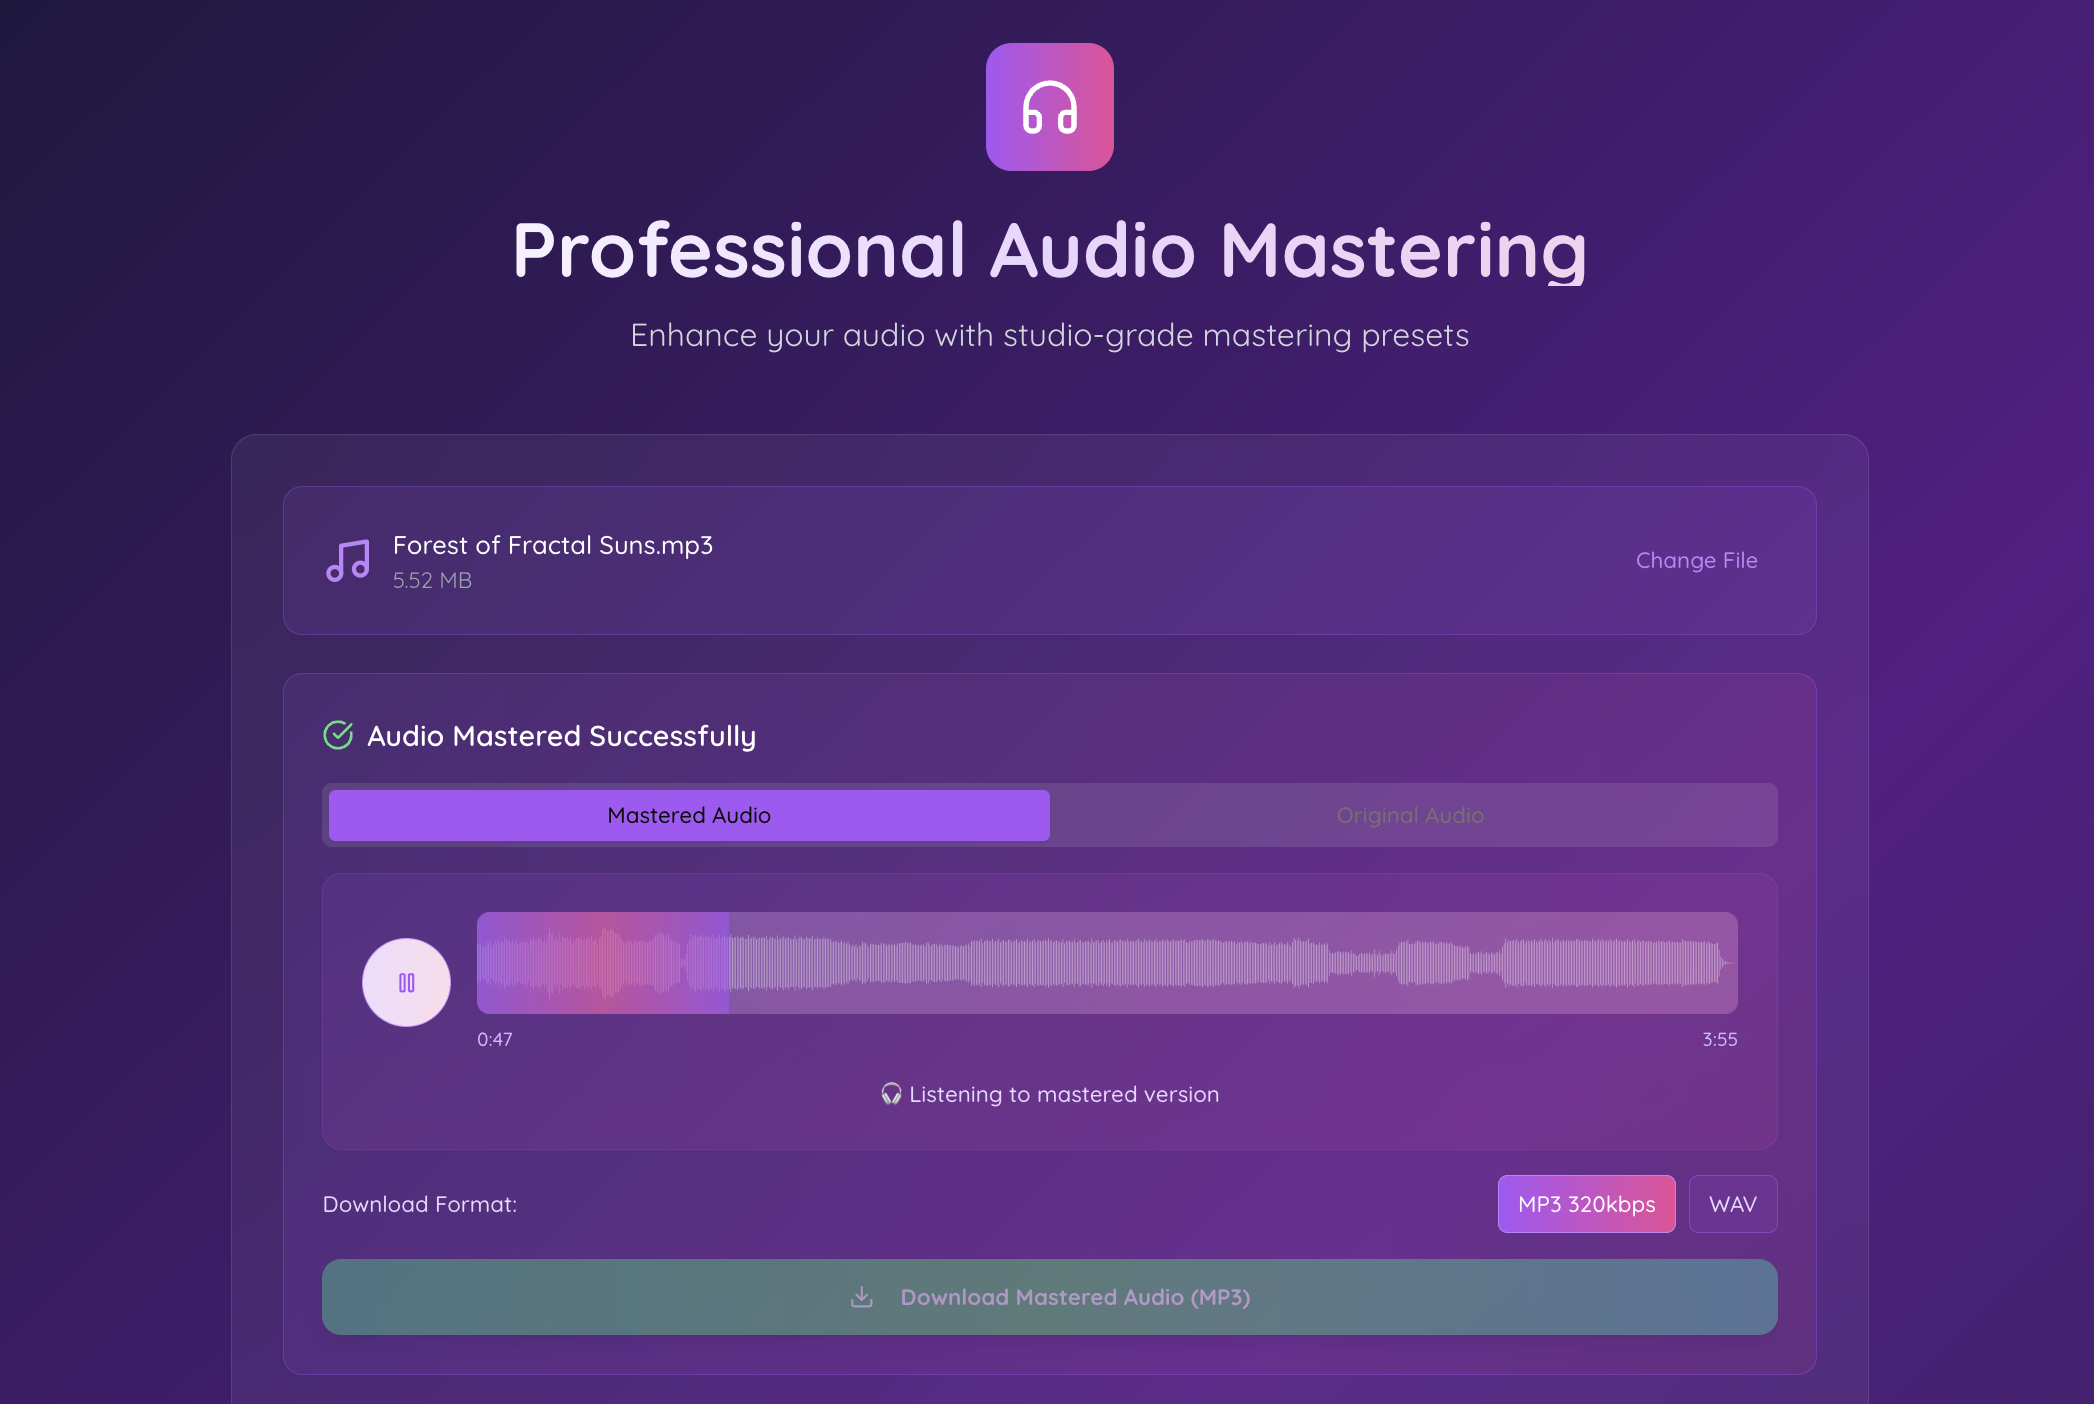Click the headphones app logo icon
Viewport: 2094px width, 1404px height.
1049,107
